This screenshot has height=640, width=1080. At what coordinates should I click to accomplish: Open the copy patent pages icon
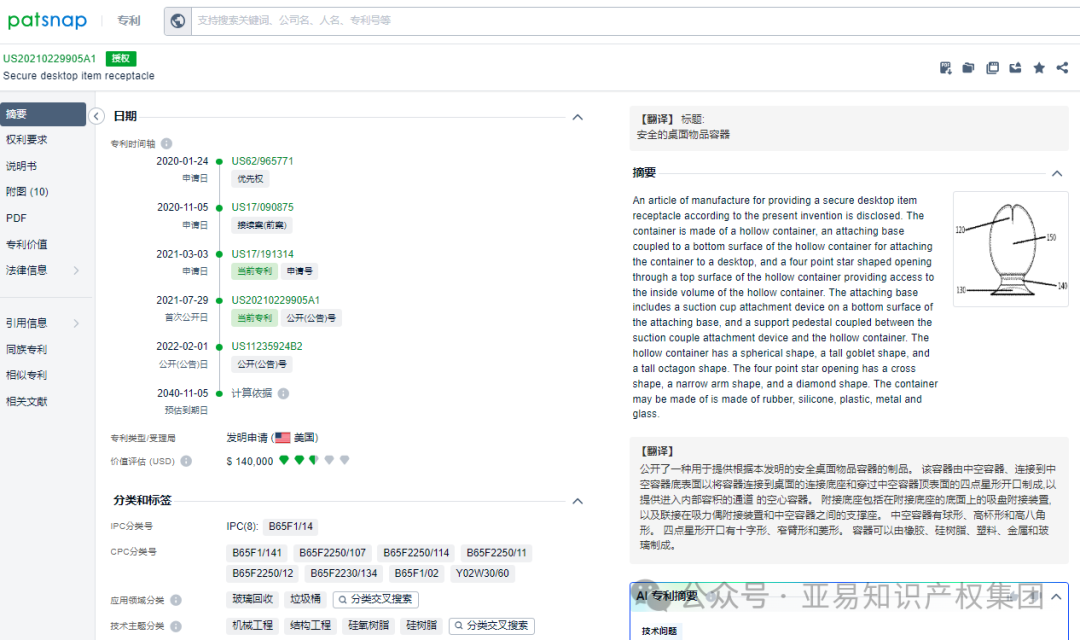(x=992, y=67)
